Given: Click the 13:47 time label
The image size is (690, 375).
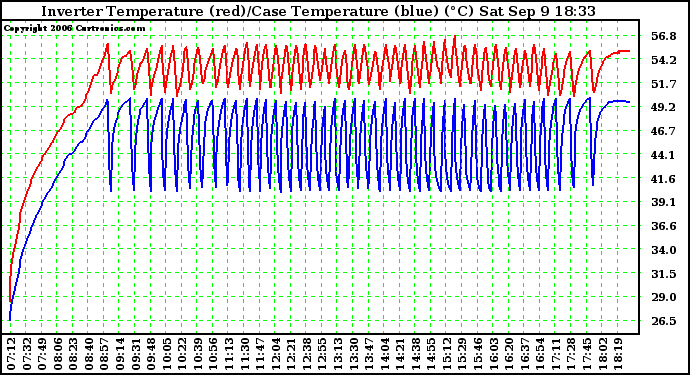Looking at the screenshot, I should pyautogui.click(x=369, y=354).
